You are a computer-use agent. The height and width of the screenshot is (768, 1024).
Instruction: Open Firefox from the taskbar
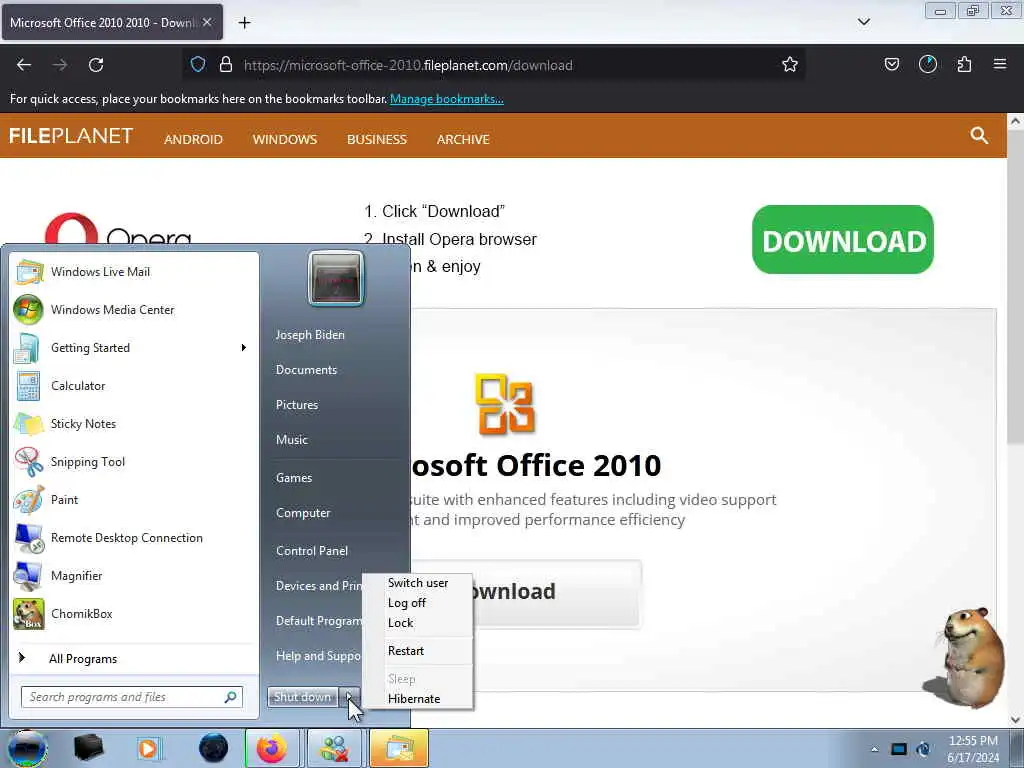coord(272,748)
